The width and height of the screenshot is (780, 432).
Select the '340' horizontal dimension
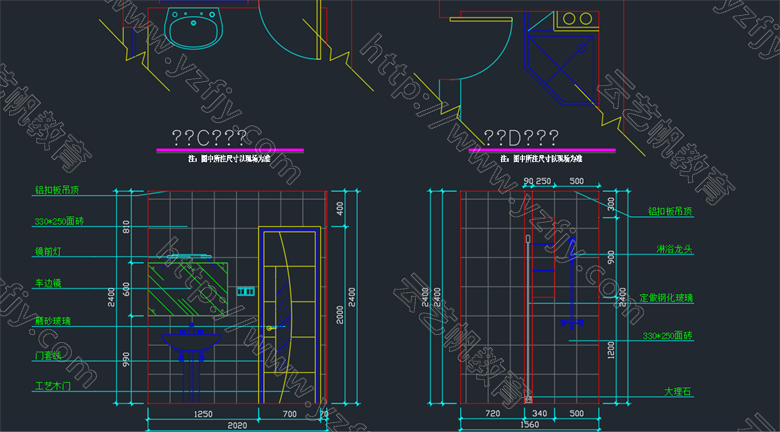[540, 414]
